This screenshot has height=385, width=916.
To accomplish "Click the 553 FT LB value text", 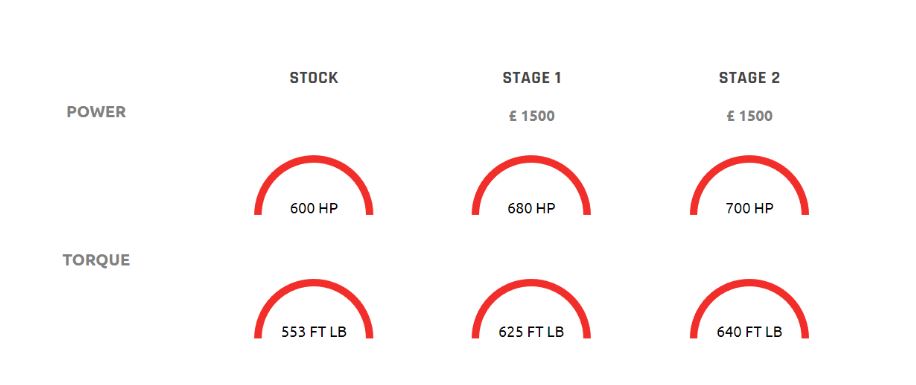I will coord(314,332).
